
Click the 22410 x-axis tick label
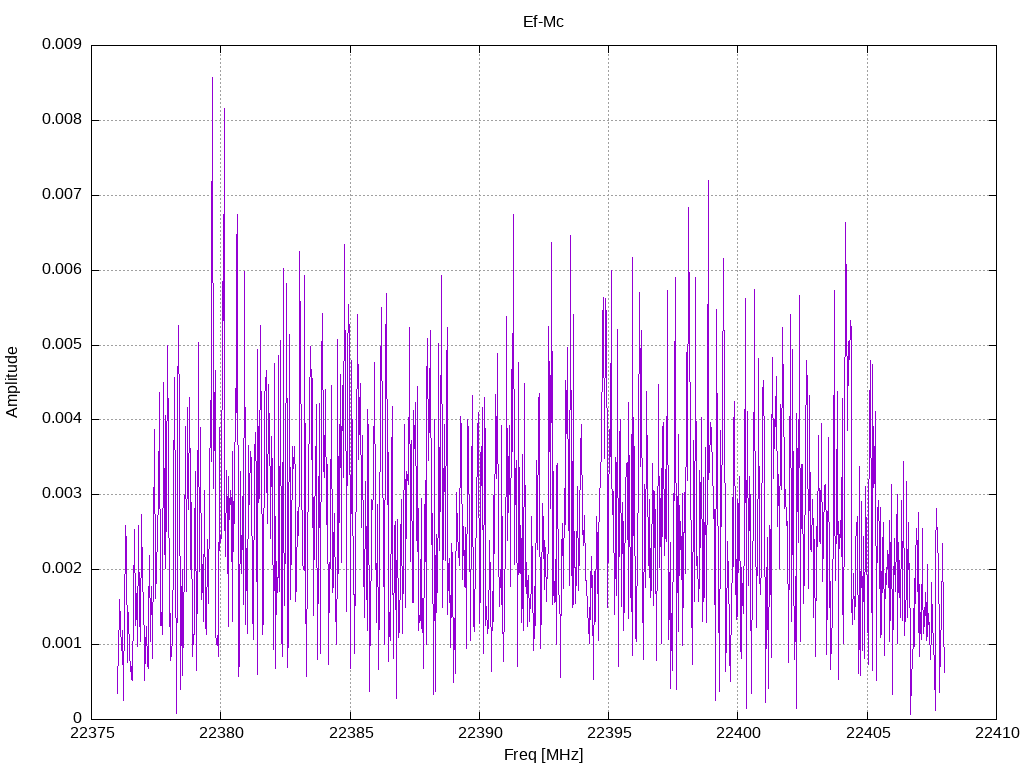tap(997, 733)
